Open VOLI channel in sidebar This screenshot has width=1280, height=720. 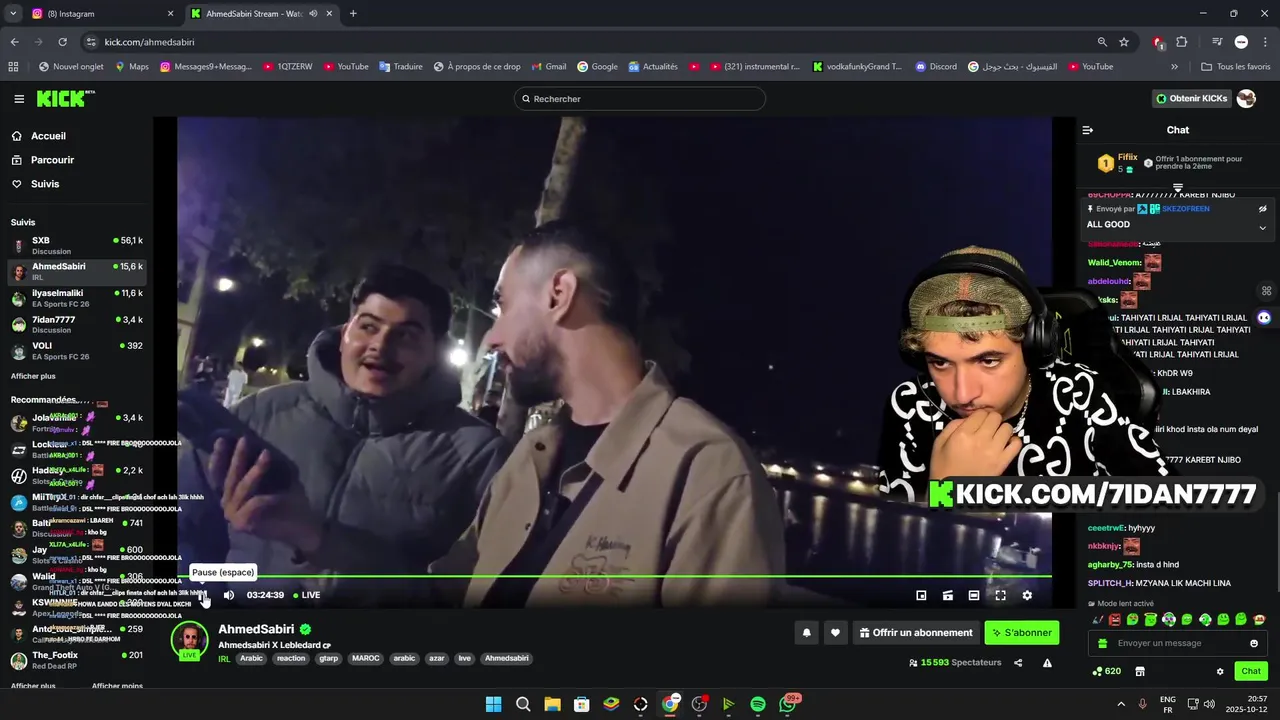76,351
